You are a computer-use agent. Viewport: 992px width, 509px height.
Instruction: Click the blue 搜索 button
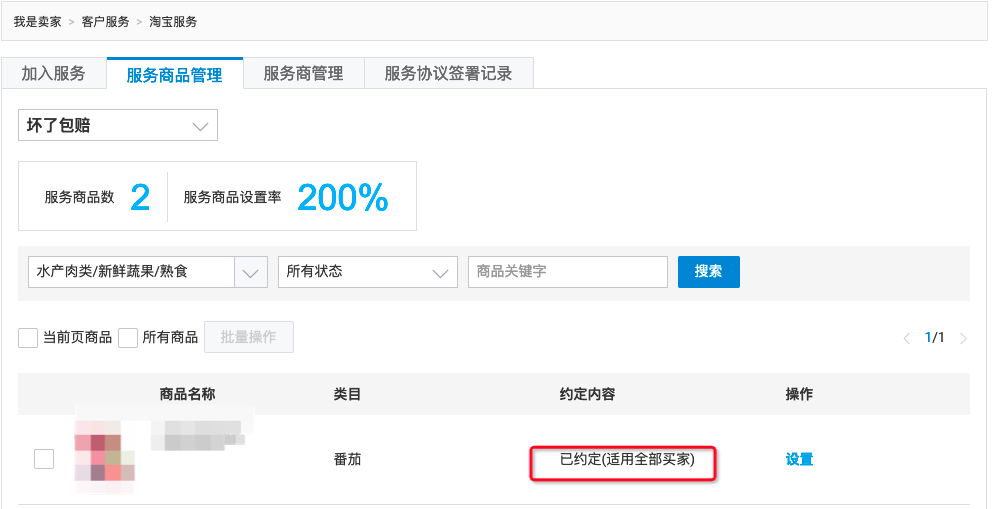[x=709, y=271]
